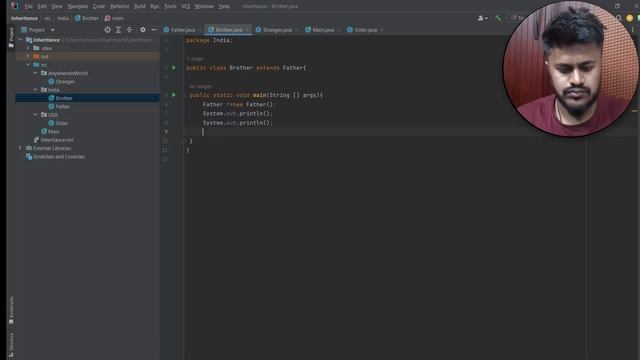Close the Father.java tab
The height and width of the screenshot is (360, 640).
coord(200,30)
